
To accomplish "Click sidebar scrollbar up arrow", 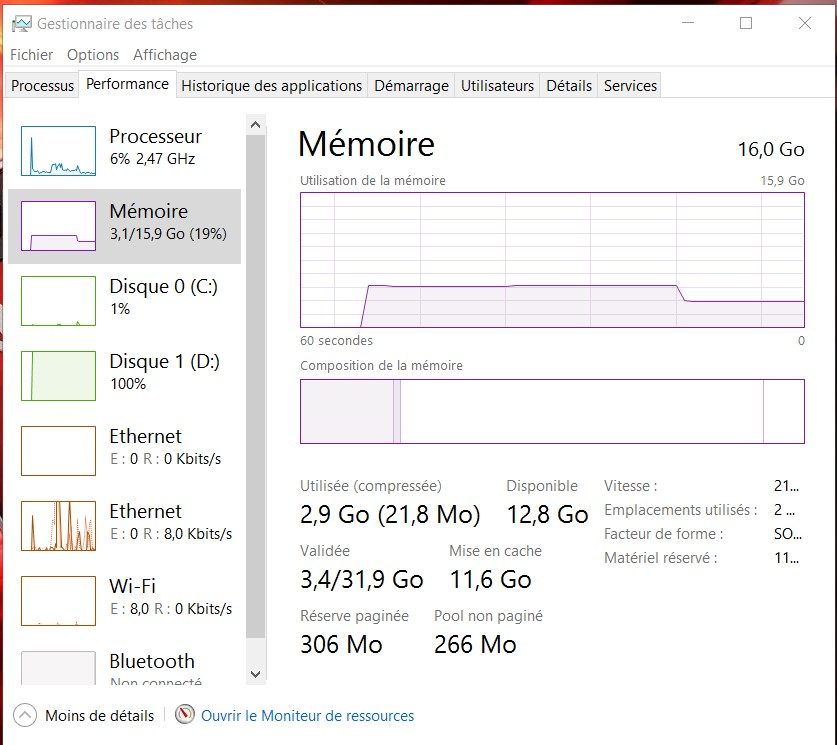I will pos(256,125).
